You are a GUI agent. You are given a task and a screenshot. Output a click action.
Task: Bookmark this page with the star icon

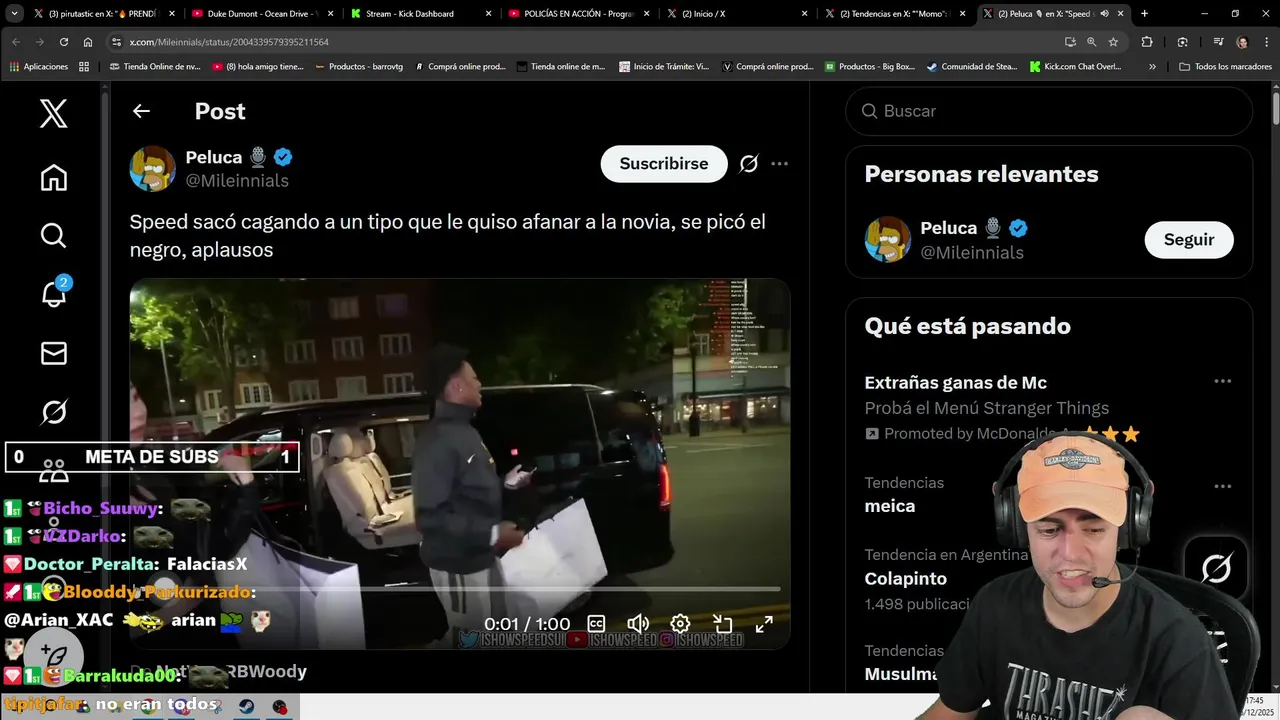pos(1113,42)
